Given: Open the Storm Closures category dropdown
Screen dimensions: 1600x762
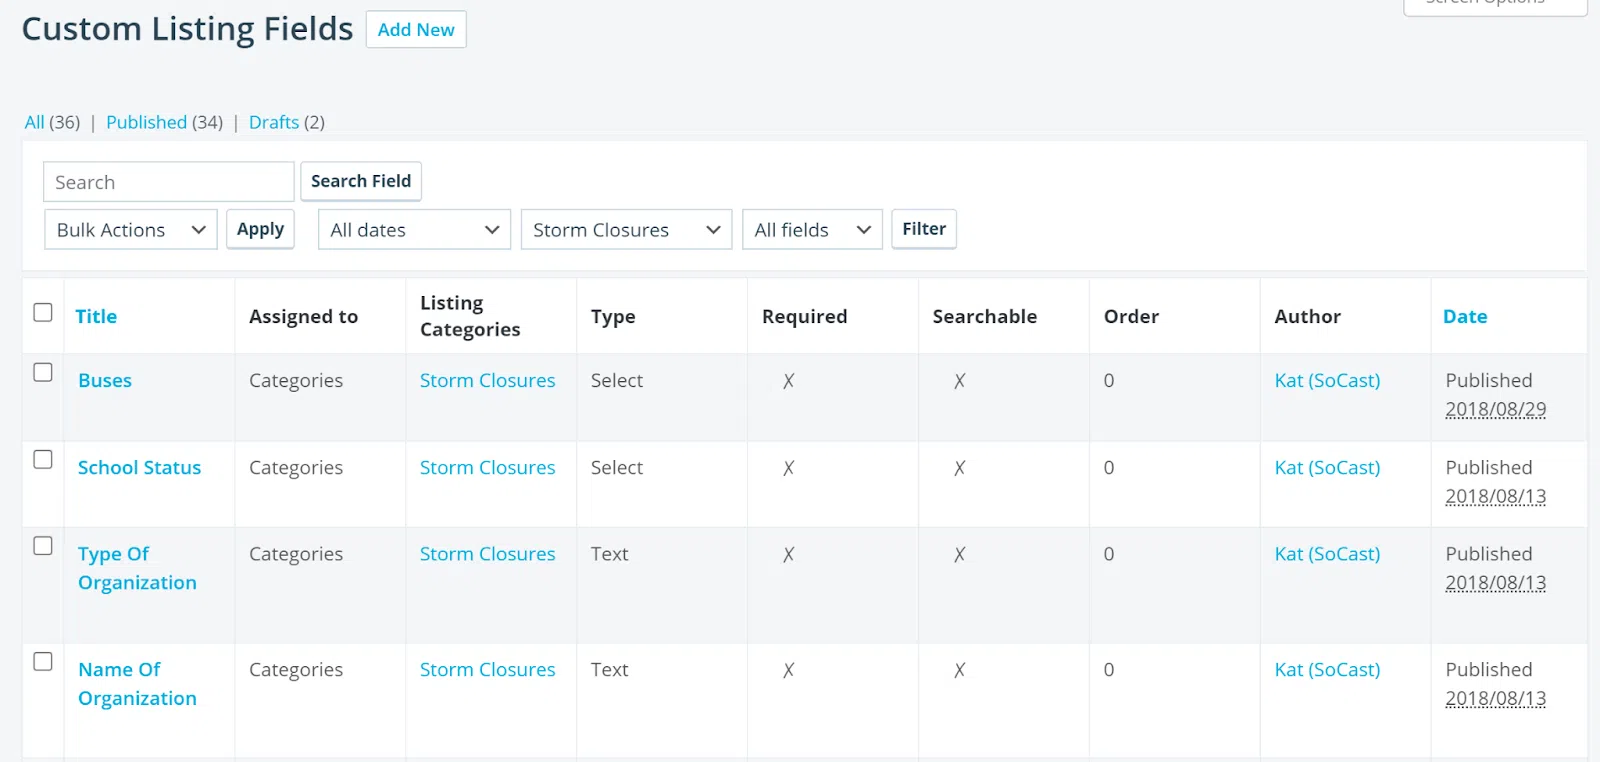Looking at the screenshot, I should [626, 230].
